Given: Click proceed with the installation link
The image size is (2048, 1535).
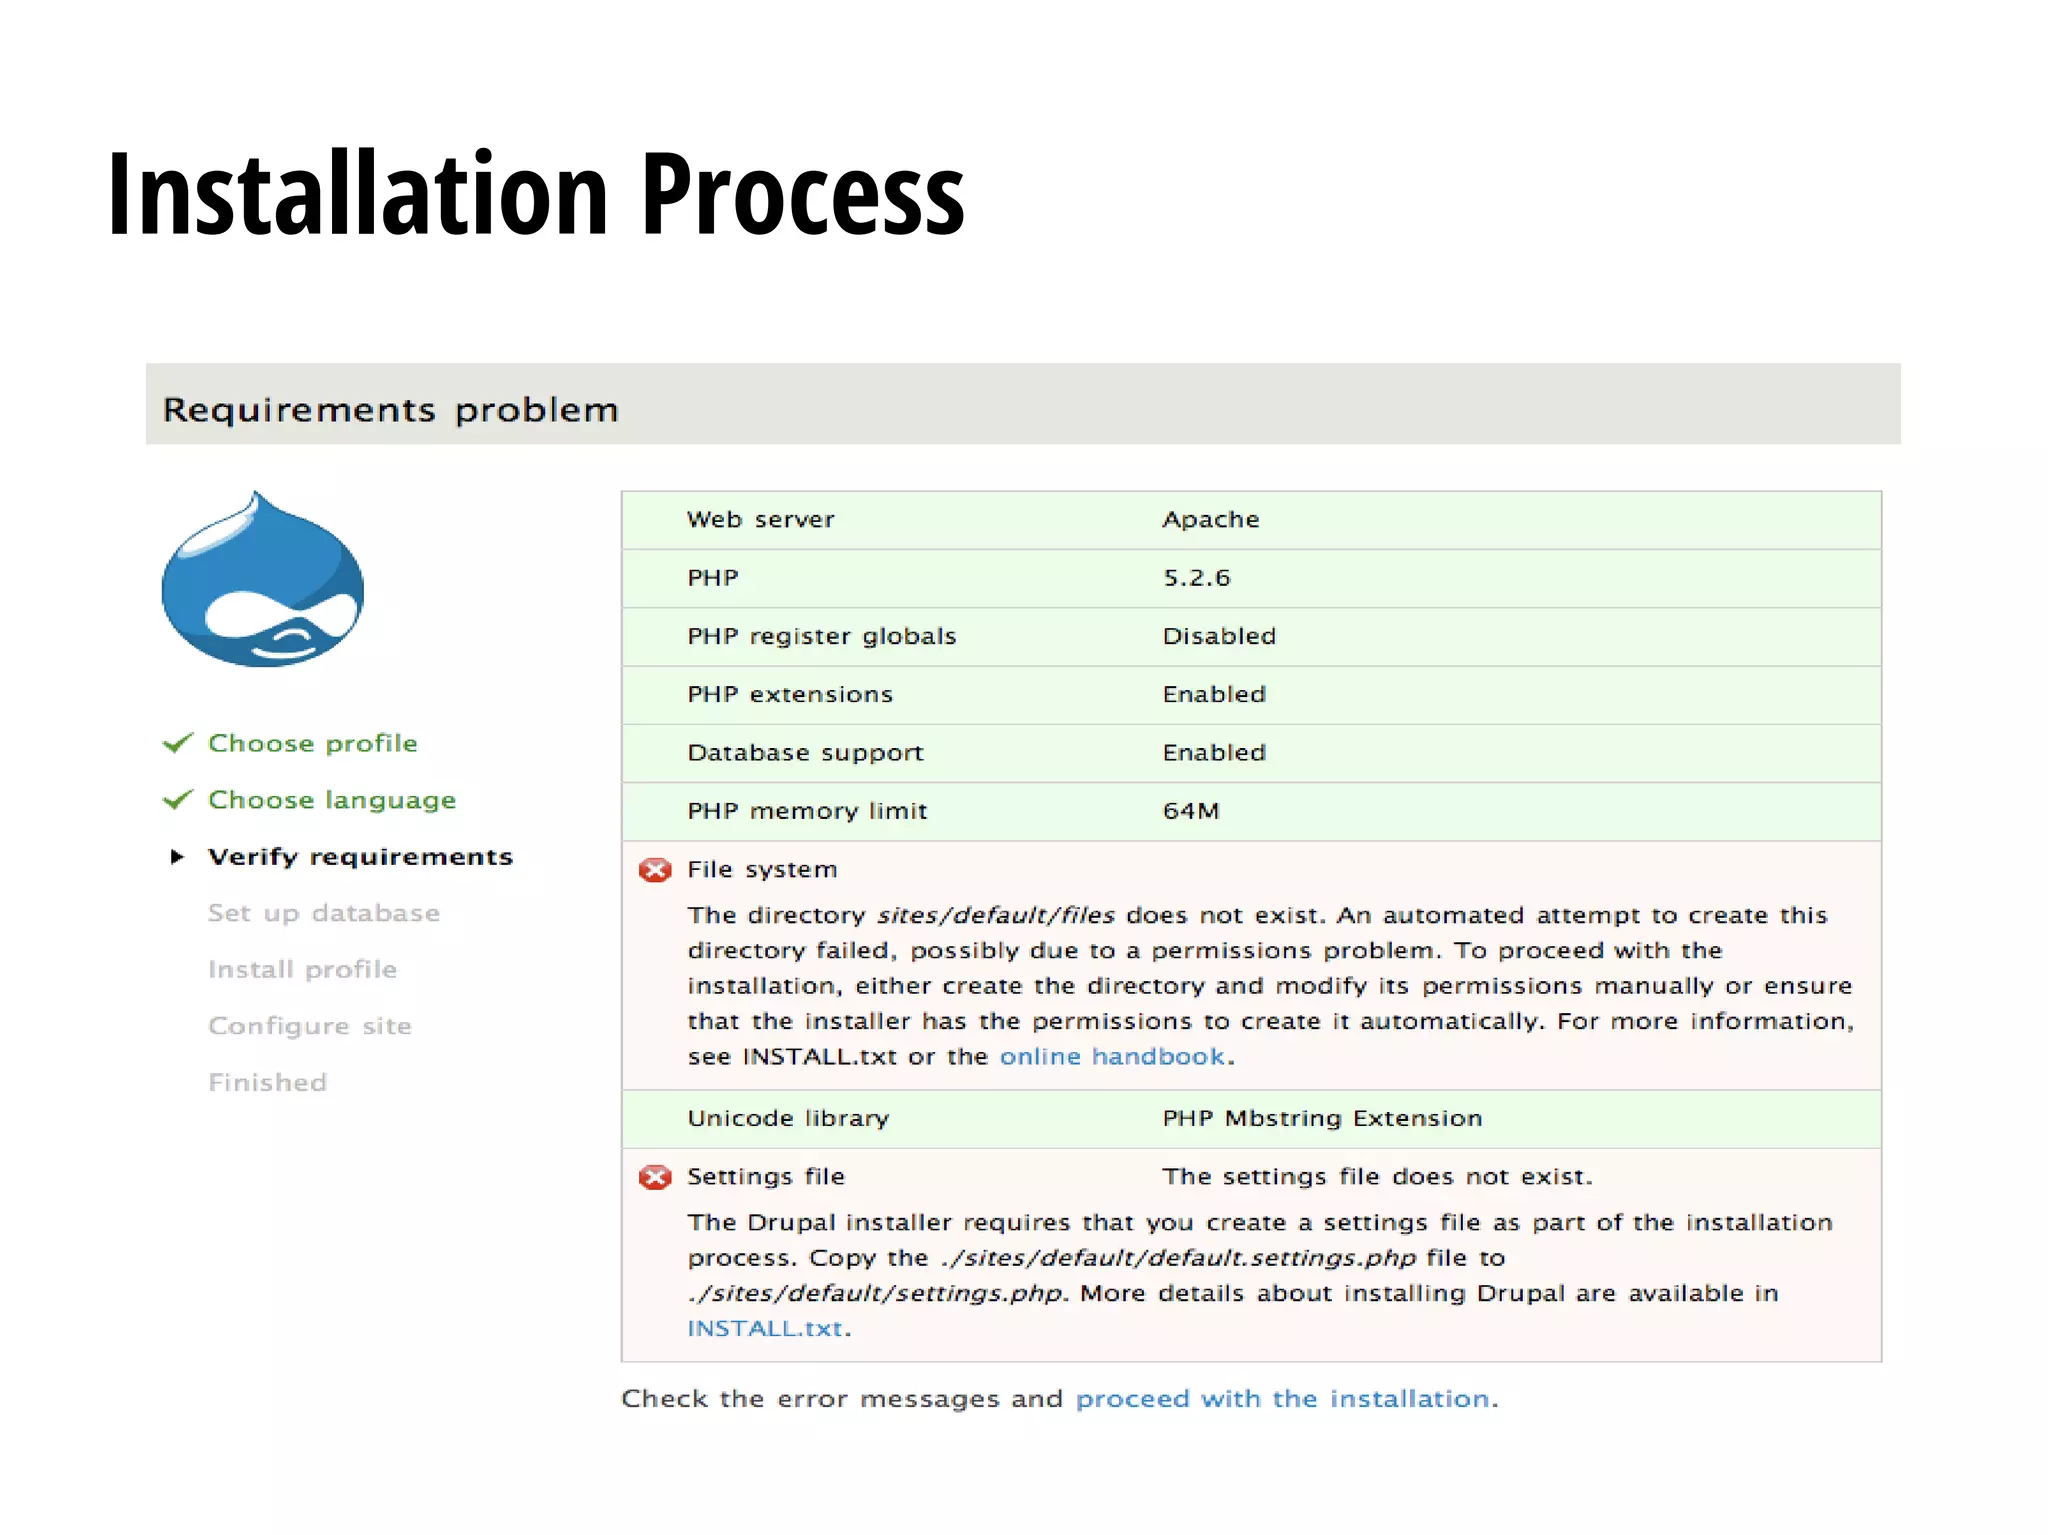Looking at the screenshot, I should click(1283, 1398).
